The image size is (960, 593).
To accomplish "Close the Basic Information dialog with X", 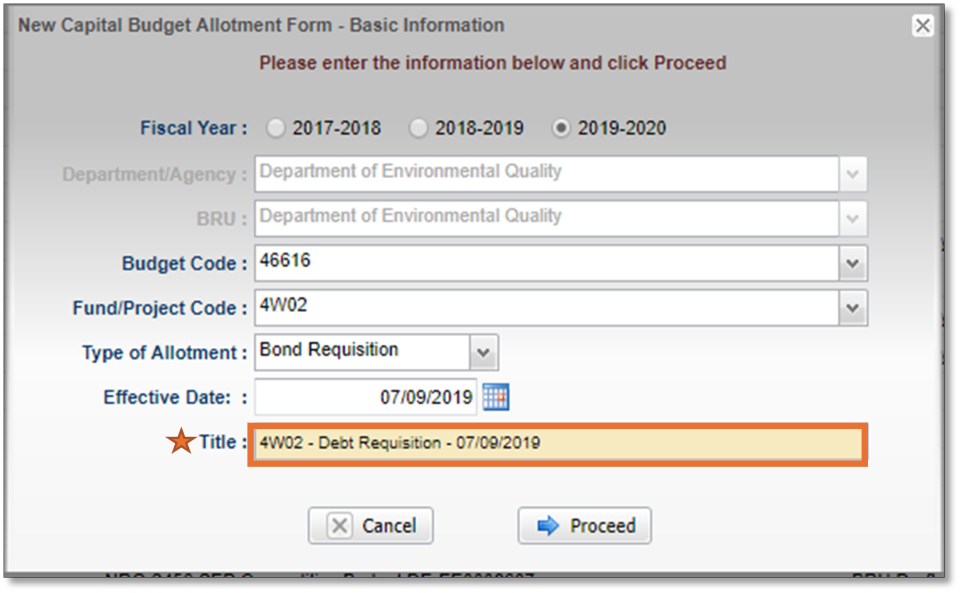I will coord(922,26).
